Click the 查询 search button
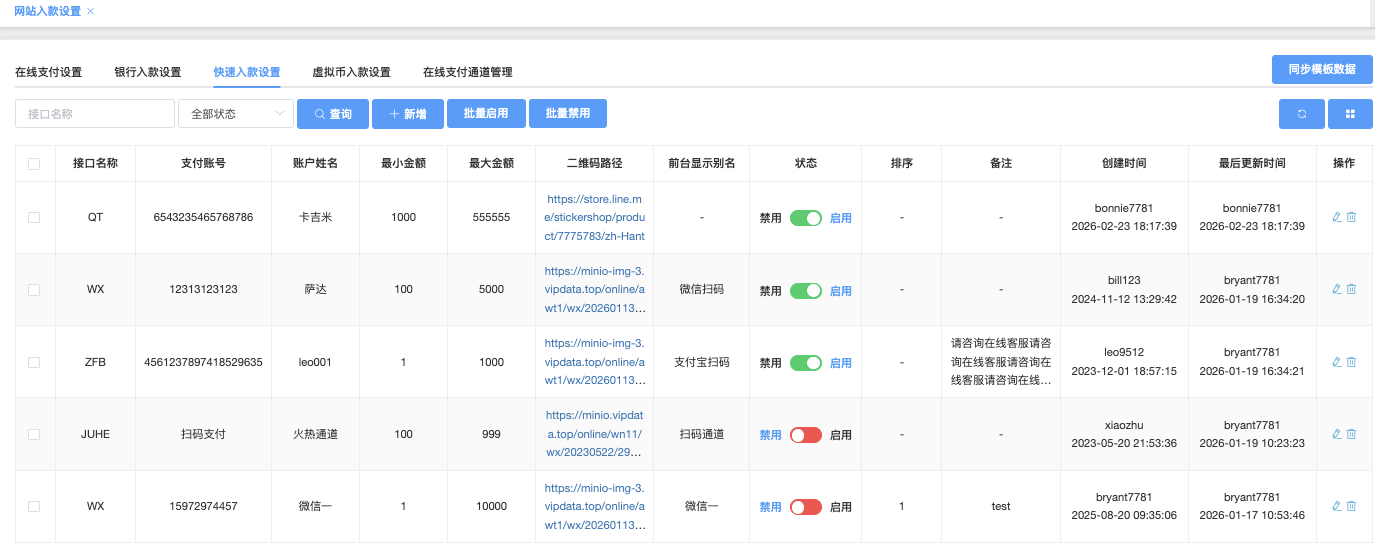The image size is (1375, 546). coord(333,114)
